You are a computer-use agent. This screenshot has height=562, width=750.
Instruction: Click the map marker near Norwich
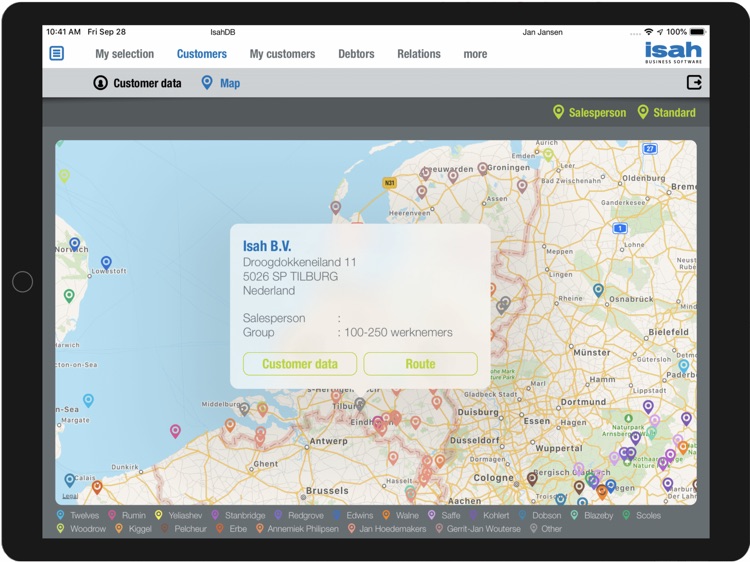tap(74, 244)
